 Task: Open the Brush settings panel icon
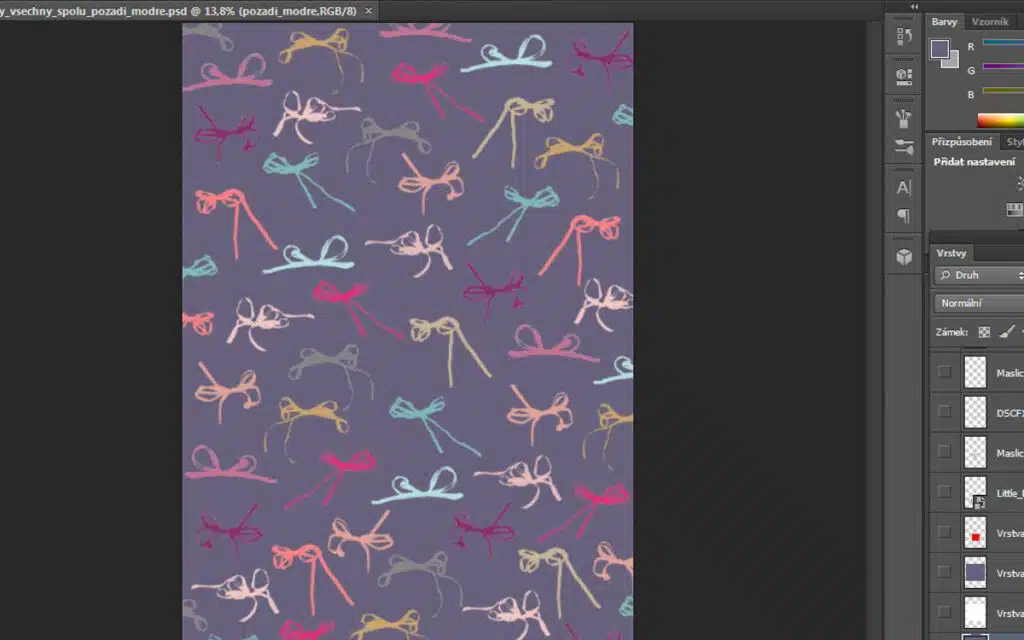pyautogui.click(x=904, y=147)
